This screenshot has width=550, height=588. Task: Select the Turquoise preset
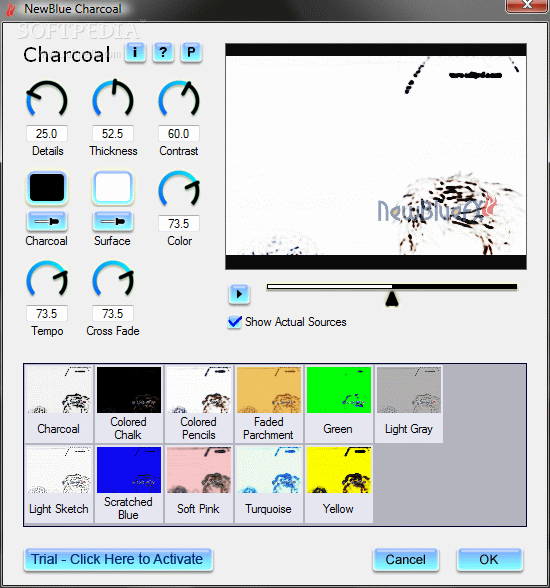pos(269,484)
